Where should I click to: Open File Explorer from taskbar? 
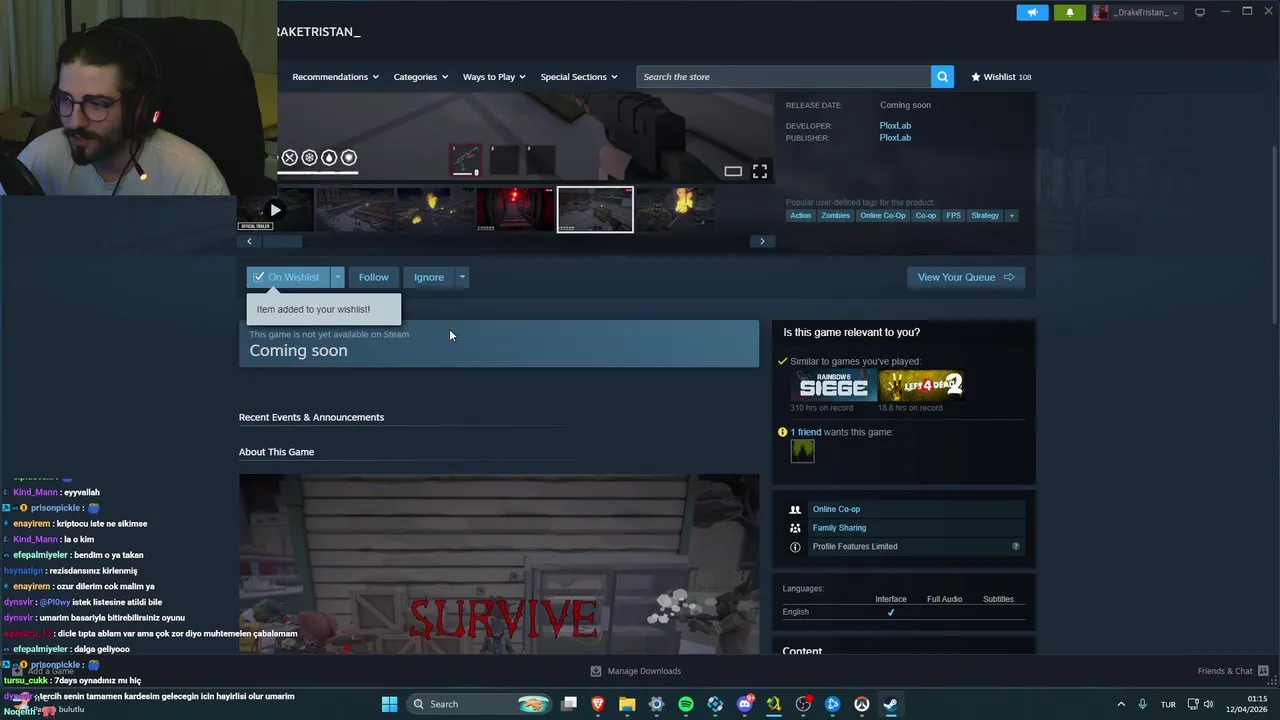pyautogui.click(x=627, y=704)
